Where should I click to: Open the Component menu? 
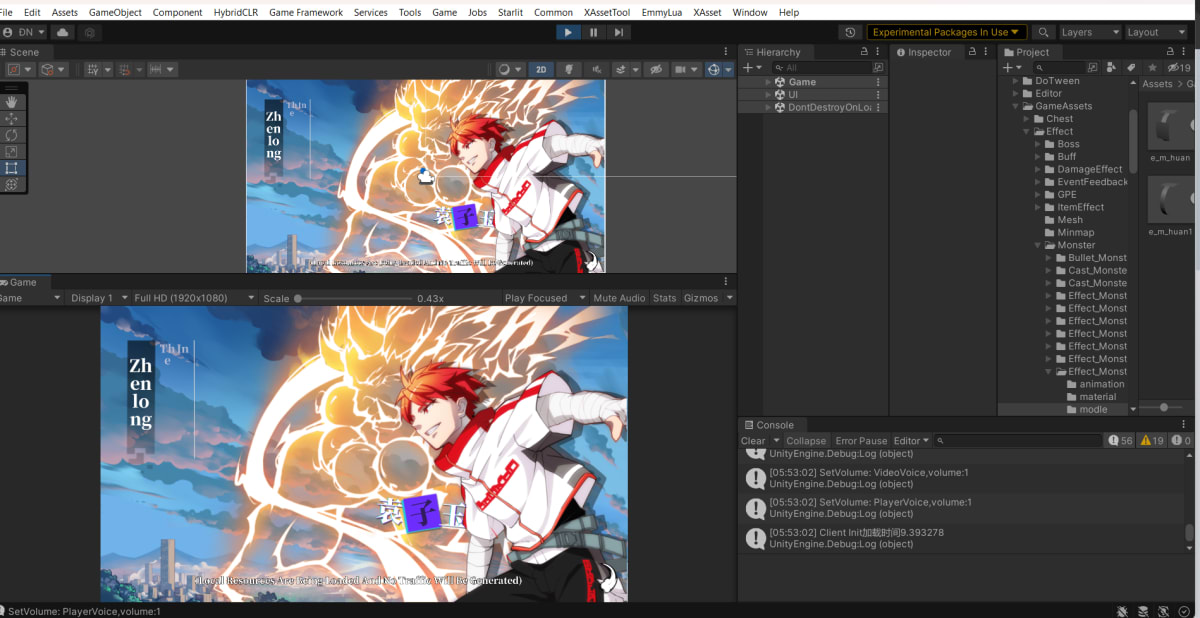[x=177, y=12]
